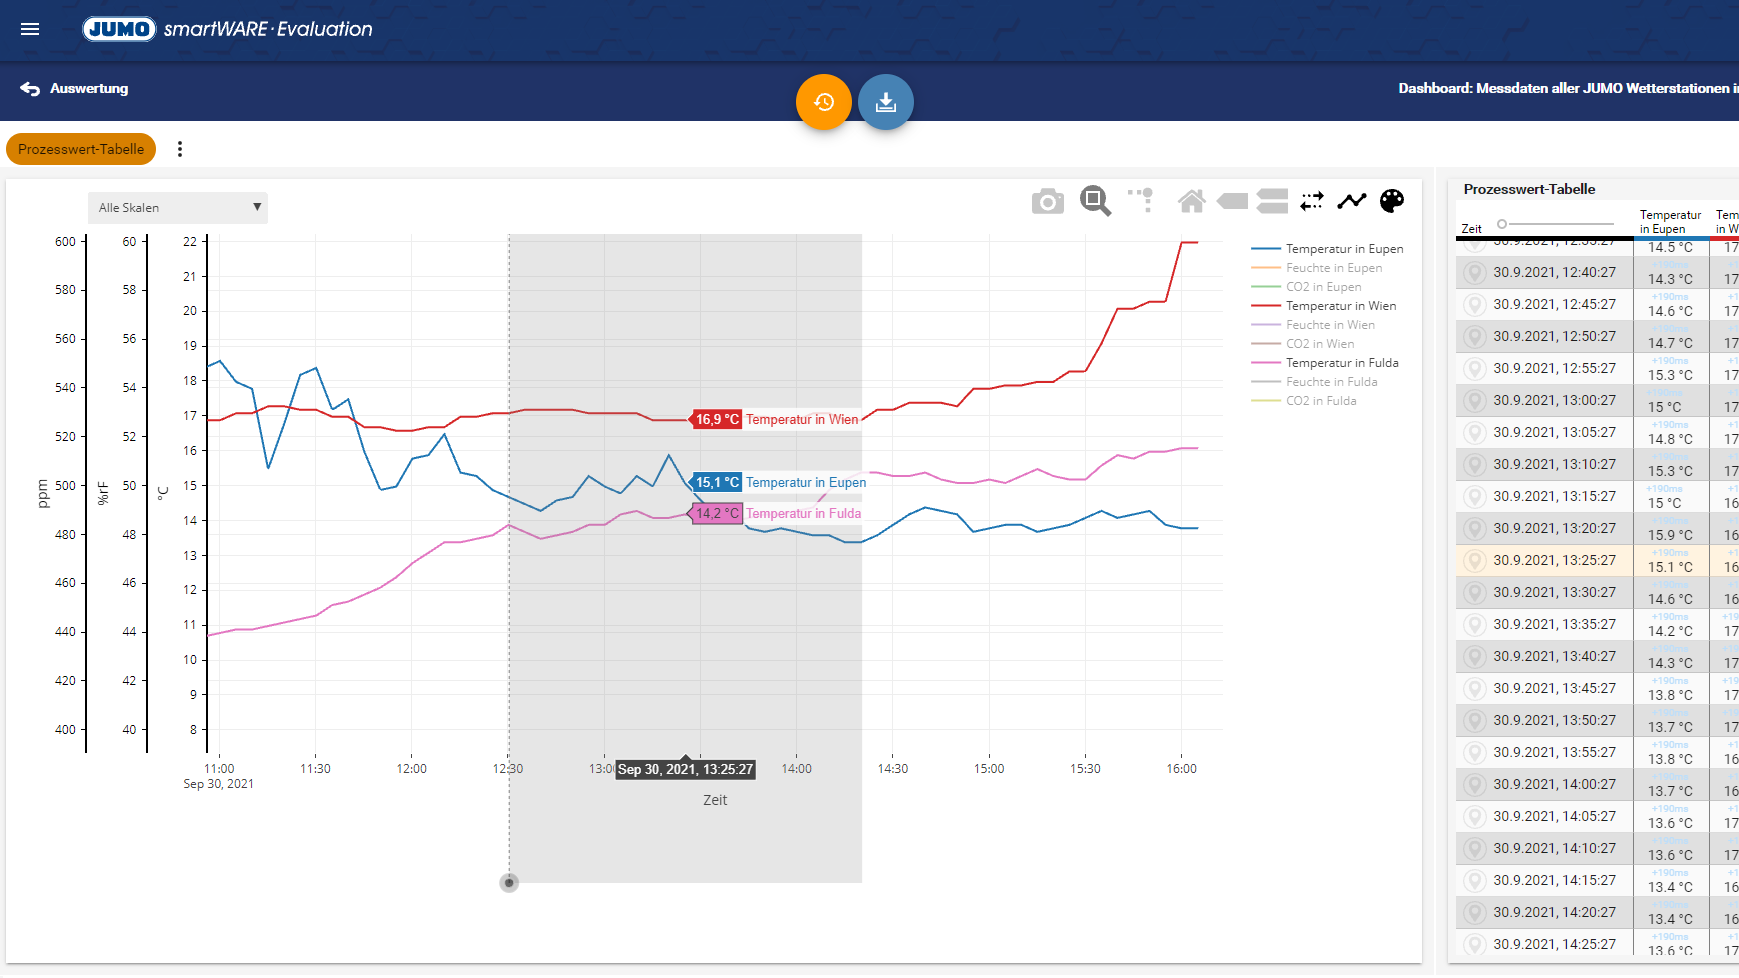Click the blue download button

pyautogui.click(x=885, y=102)
